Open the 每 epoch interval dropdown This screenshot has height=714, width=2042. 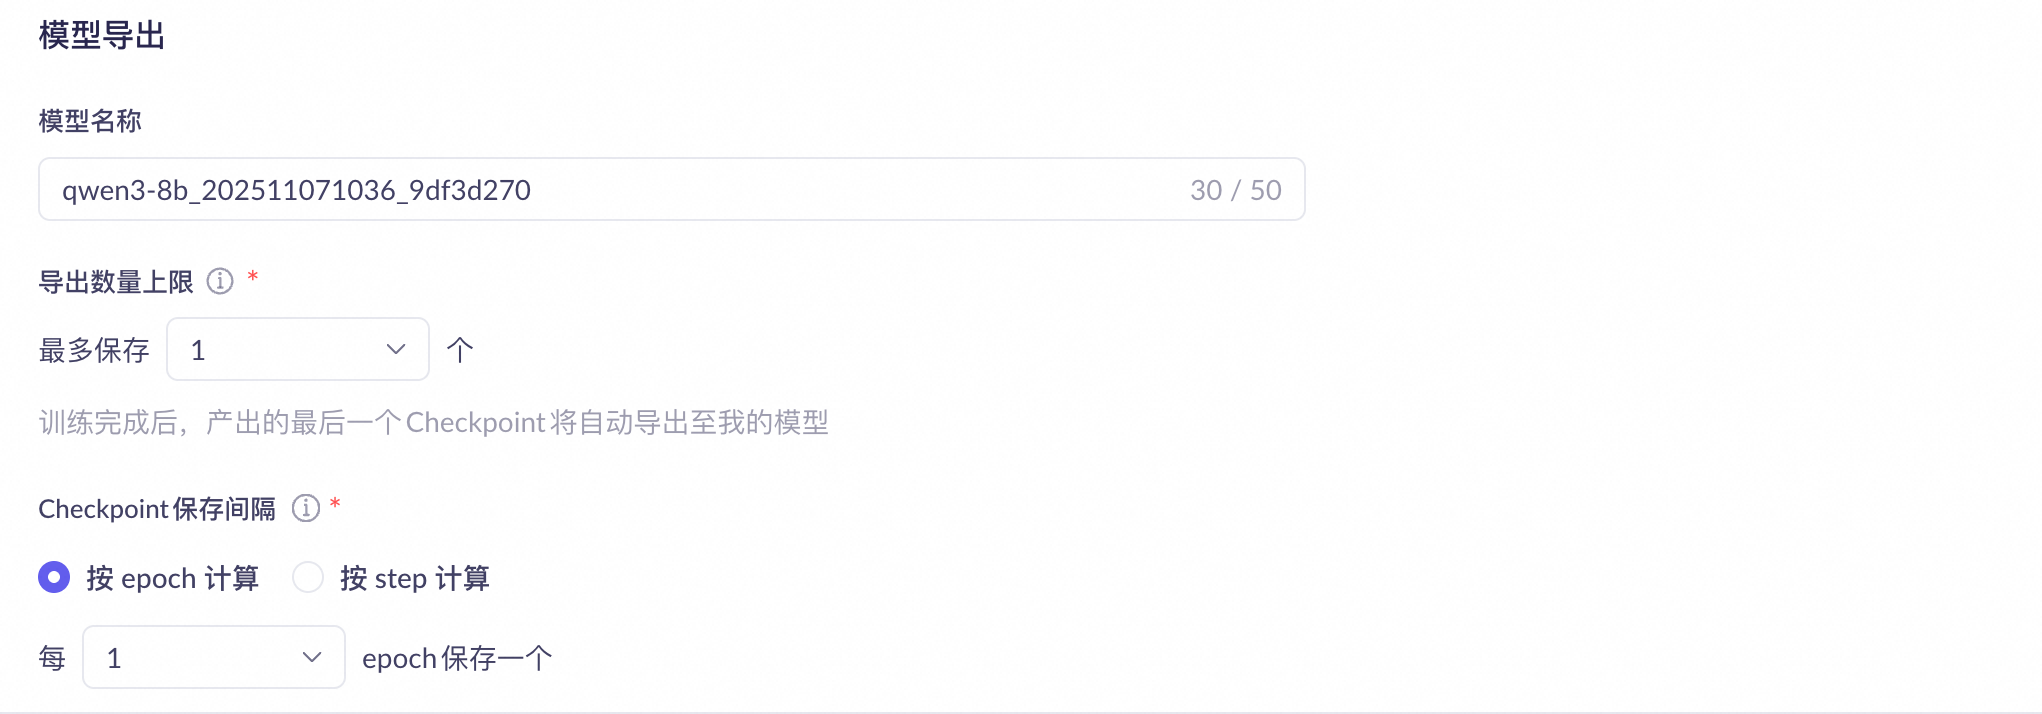(214, 657)
